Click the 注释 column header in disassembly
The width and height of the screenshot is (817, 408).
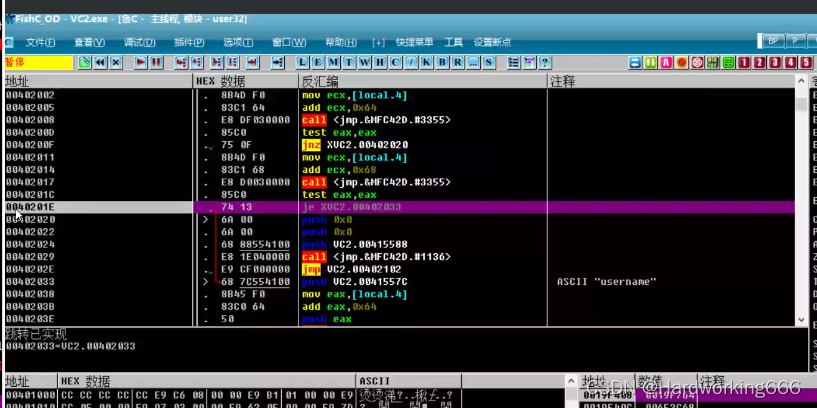coord(671,81)
